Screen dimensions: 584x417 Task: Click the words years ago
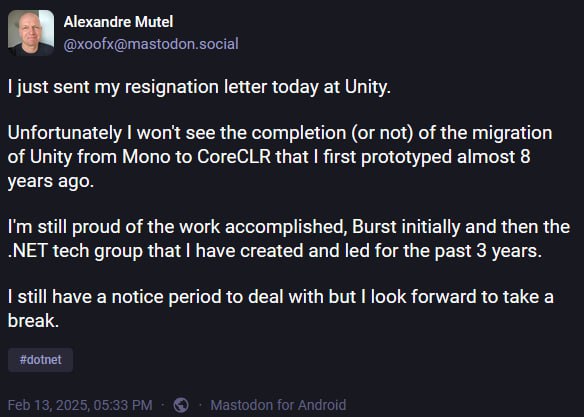[51, 181]
